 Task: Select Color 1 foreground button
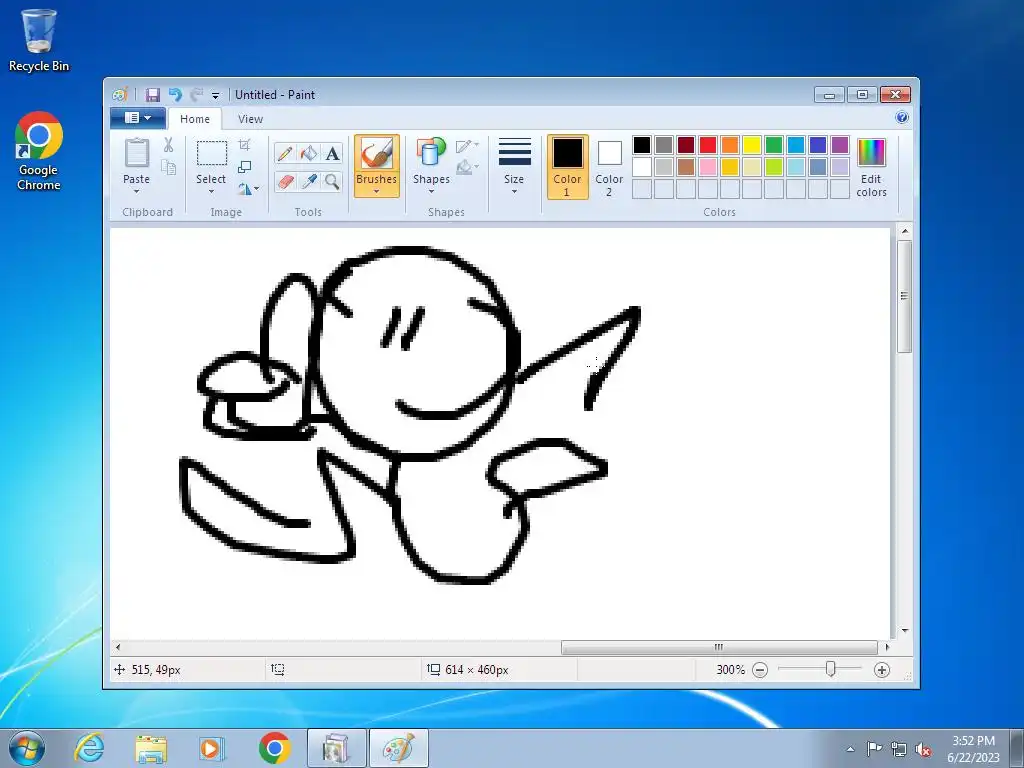pyautogui.click(x=568, y=167)
